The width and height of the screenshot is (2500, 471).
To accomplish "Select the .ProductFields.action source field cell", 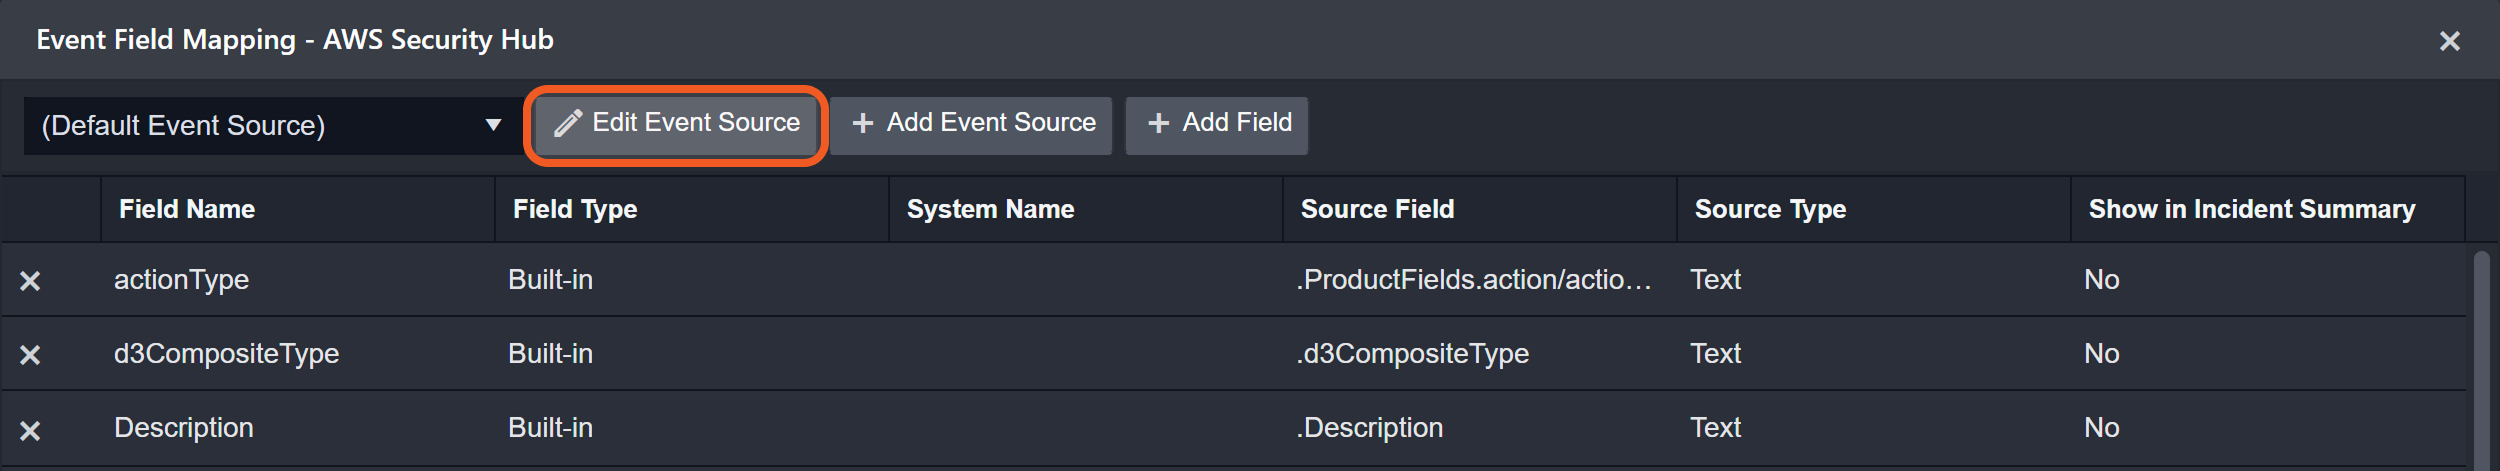I will 1473,280.
